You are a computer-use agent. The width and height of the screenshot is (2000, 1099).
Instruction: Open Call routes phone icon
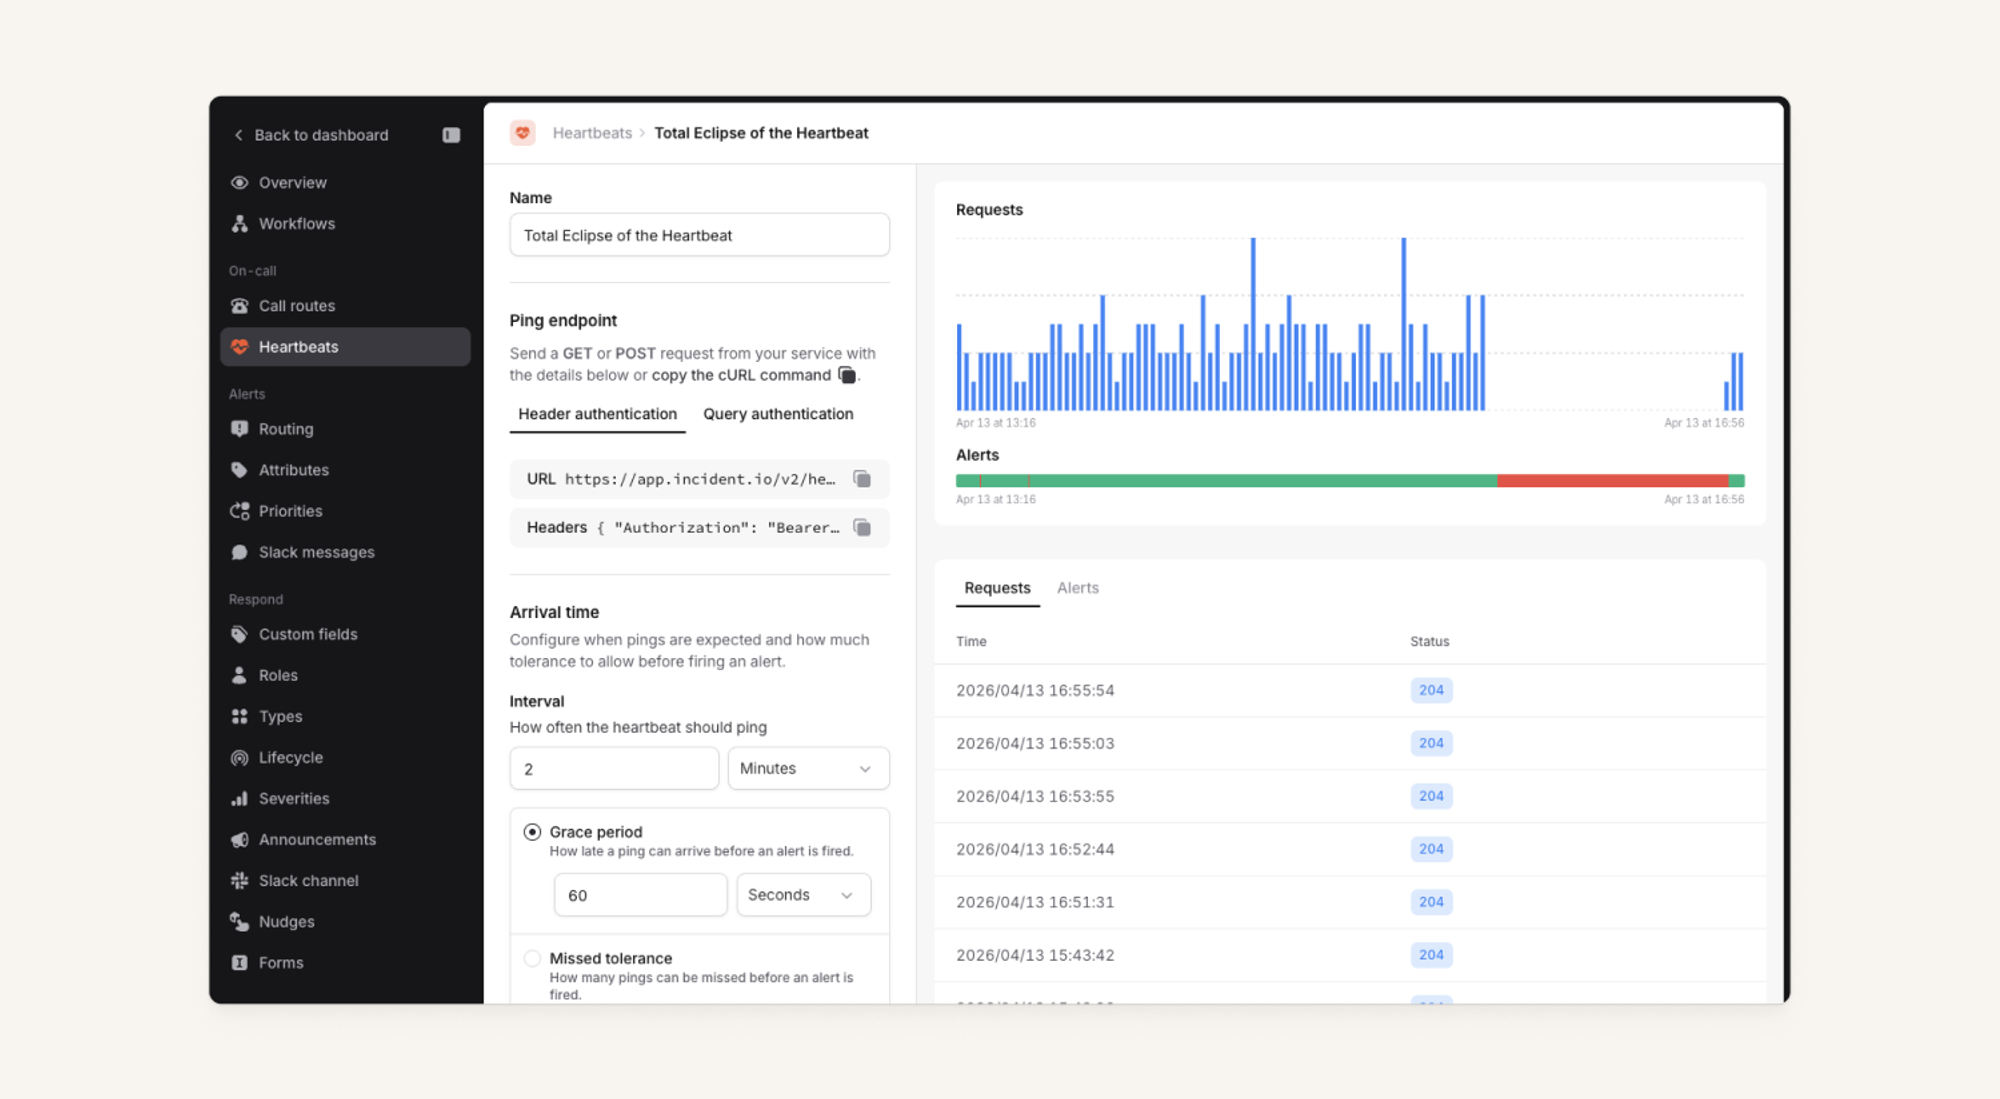(x=240, y=306)
